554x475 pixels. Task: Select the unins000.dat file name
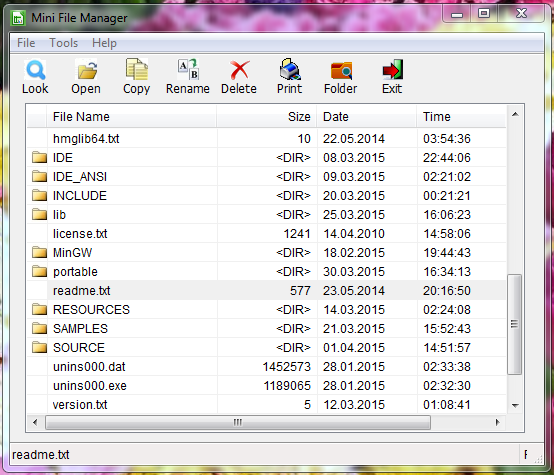(89, 367)
